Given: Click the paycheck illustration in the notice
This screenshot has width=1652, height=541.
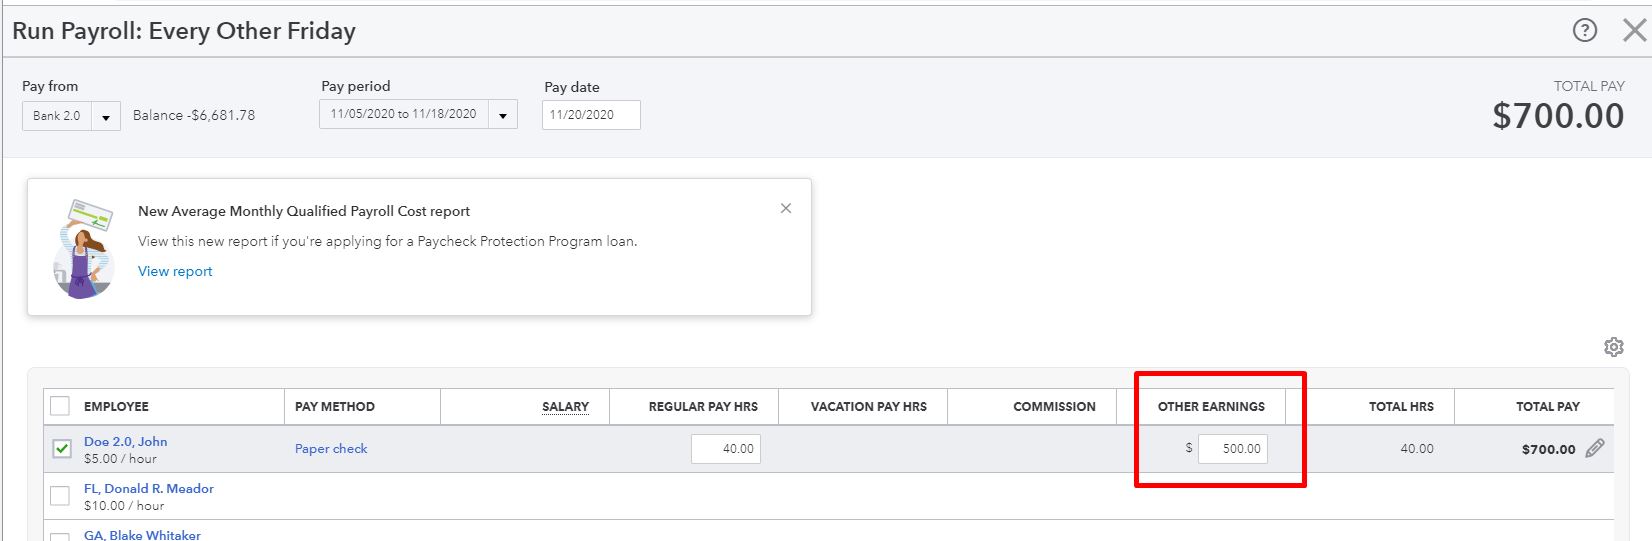Looking at the screenshot, I should point(85,249).
